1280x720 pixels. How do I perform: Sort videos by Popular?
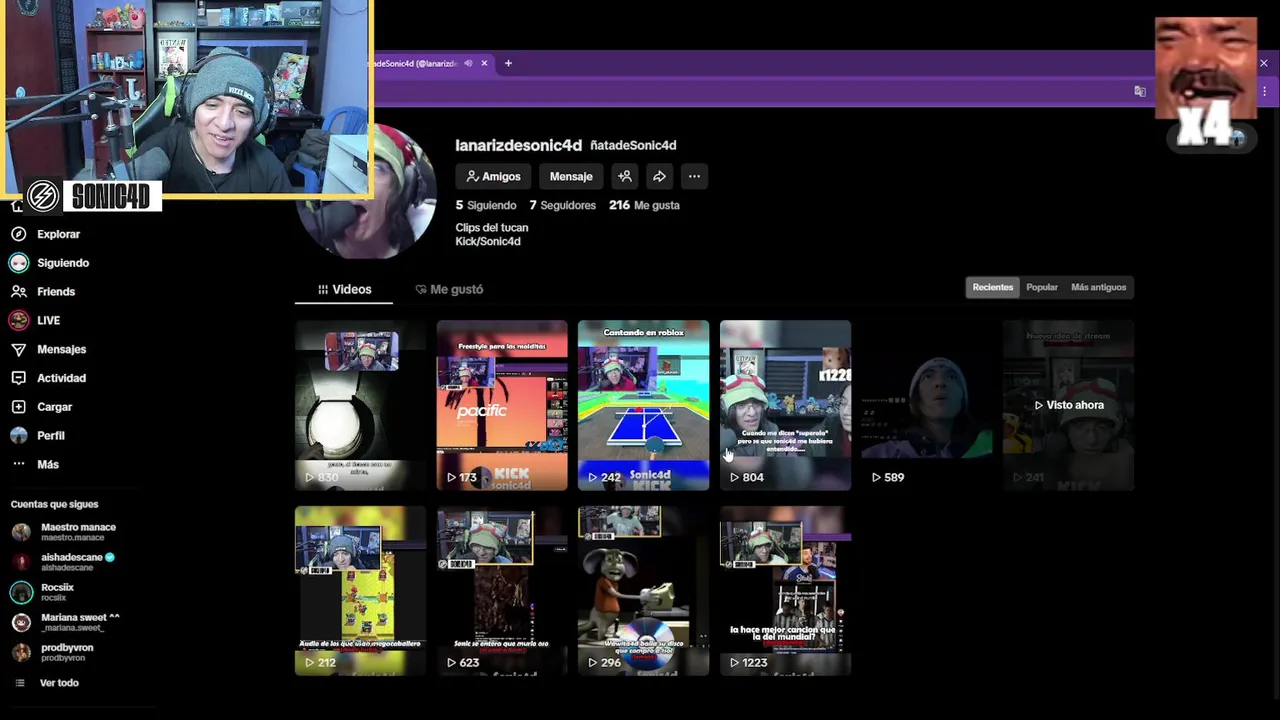(1042, 287)
